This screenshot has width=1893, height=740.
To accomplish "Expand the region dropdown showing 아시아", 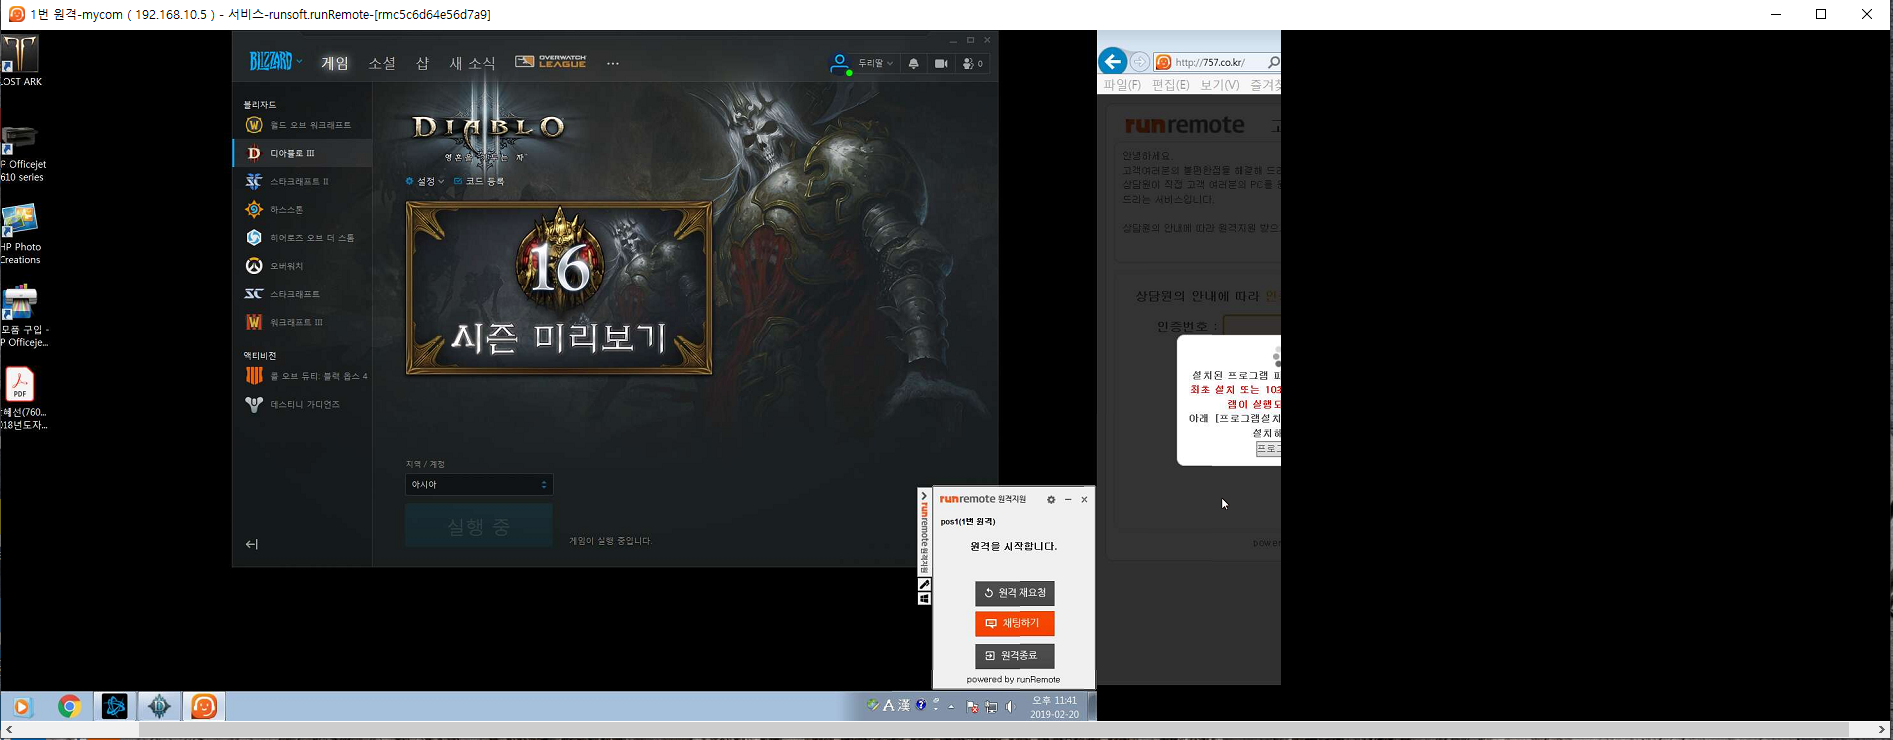I will (479, 485).
